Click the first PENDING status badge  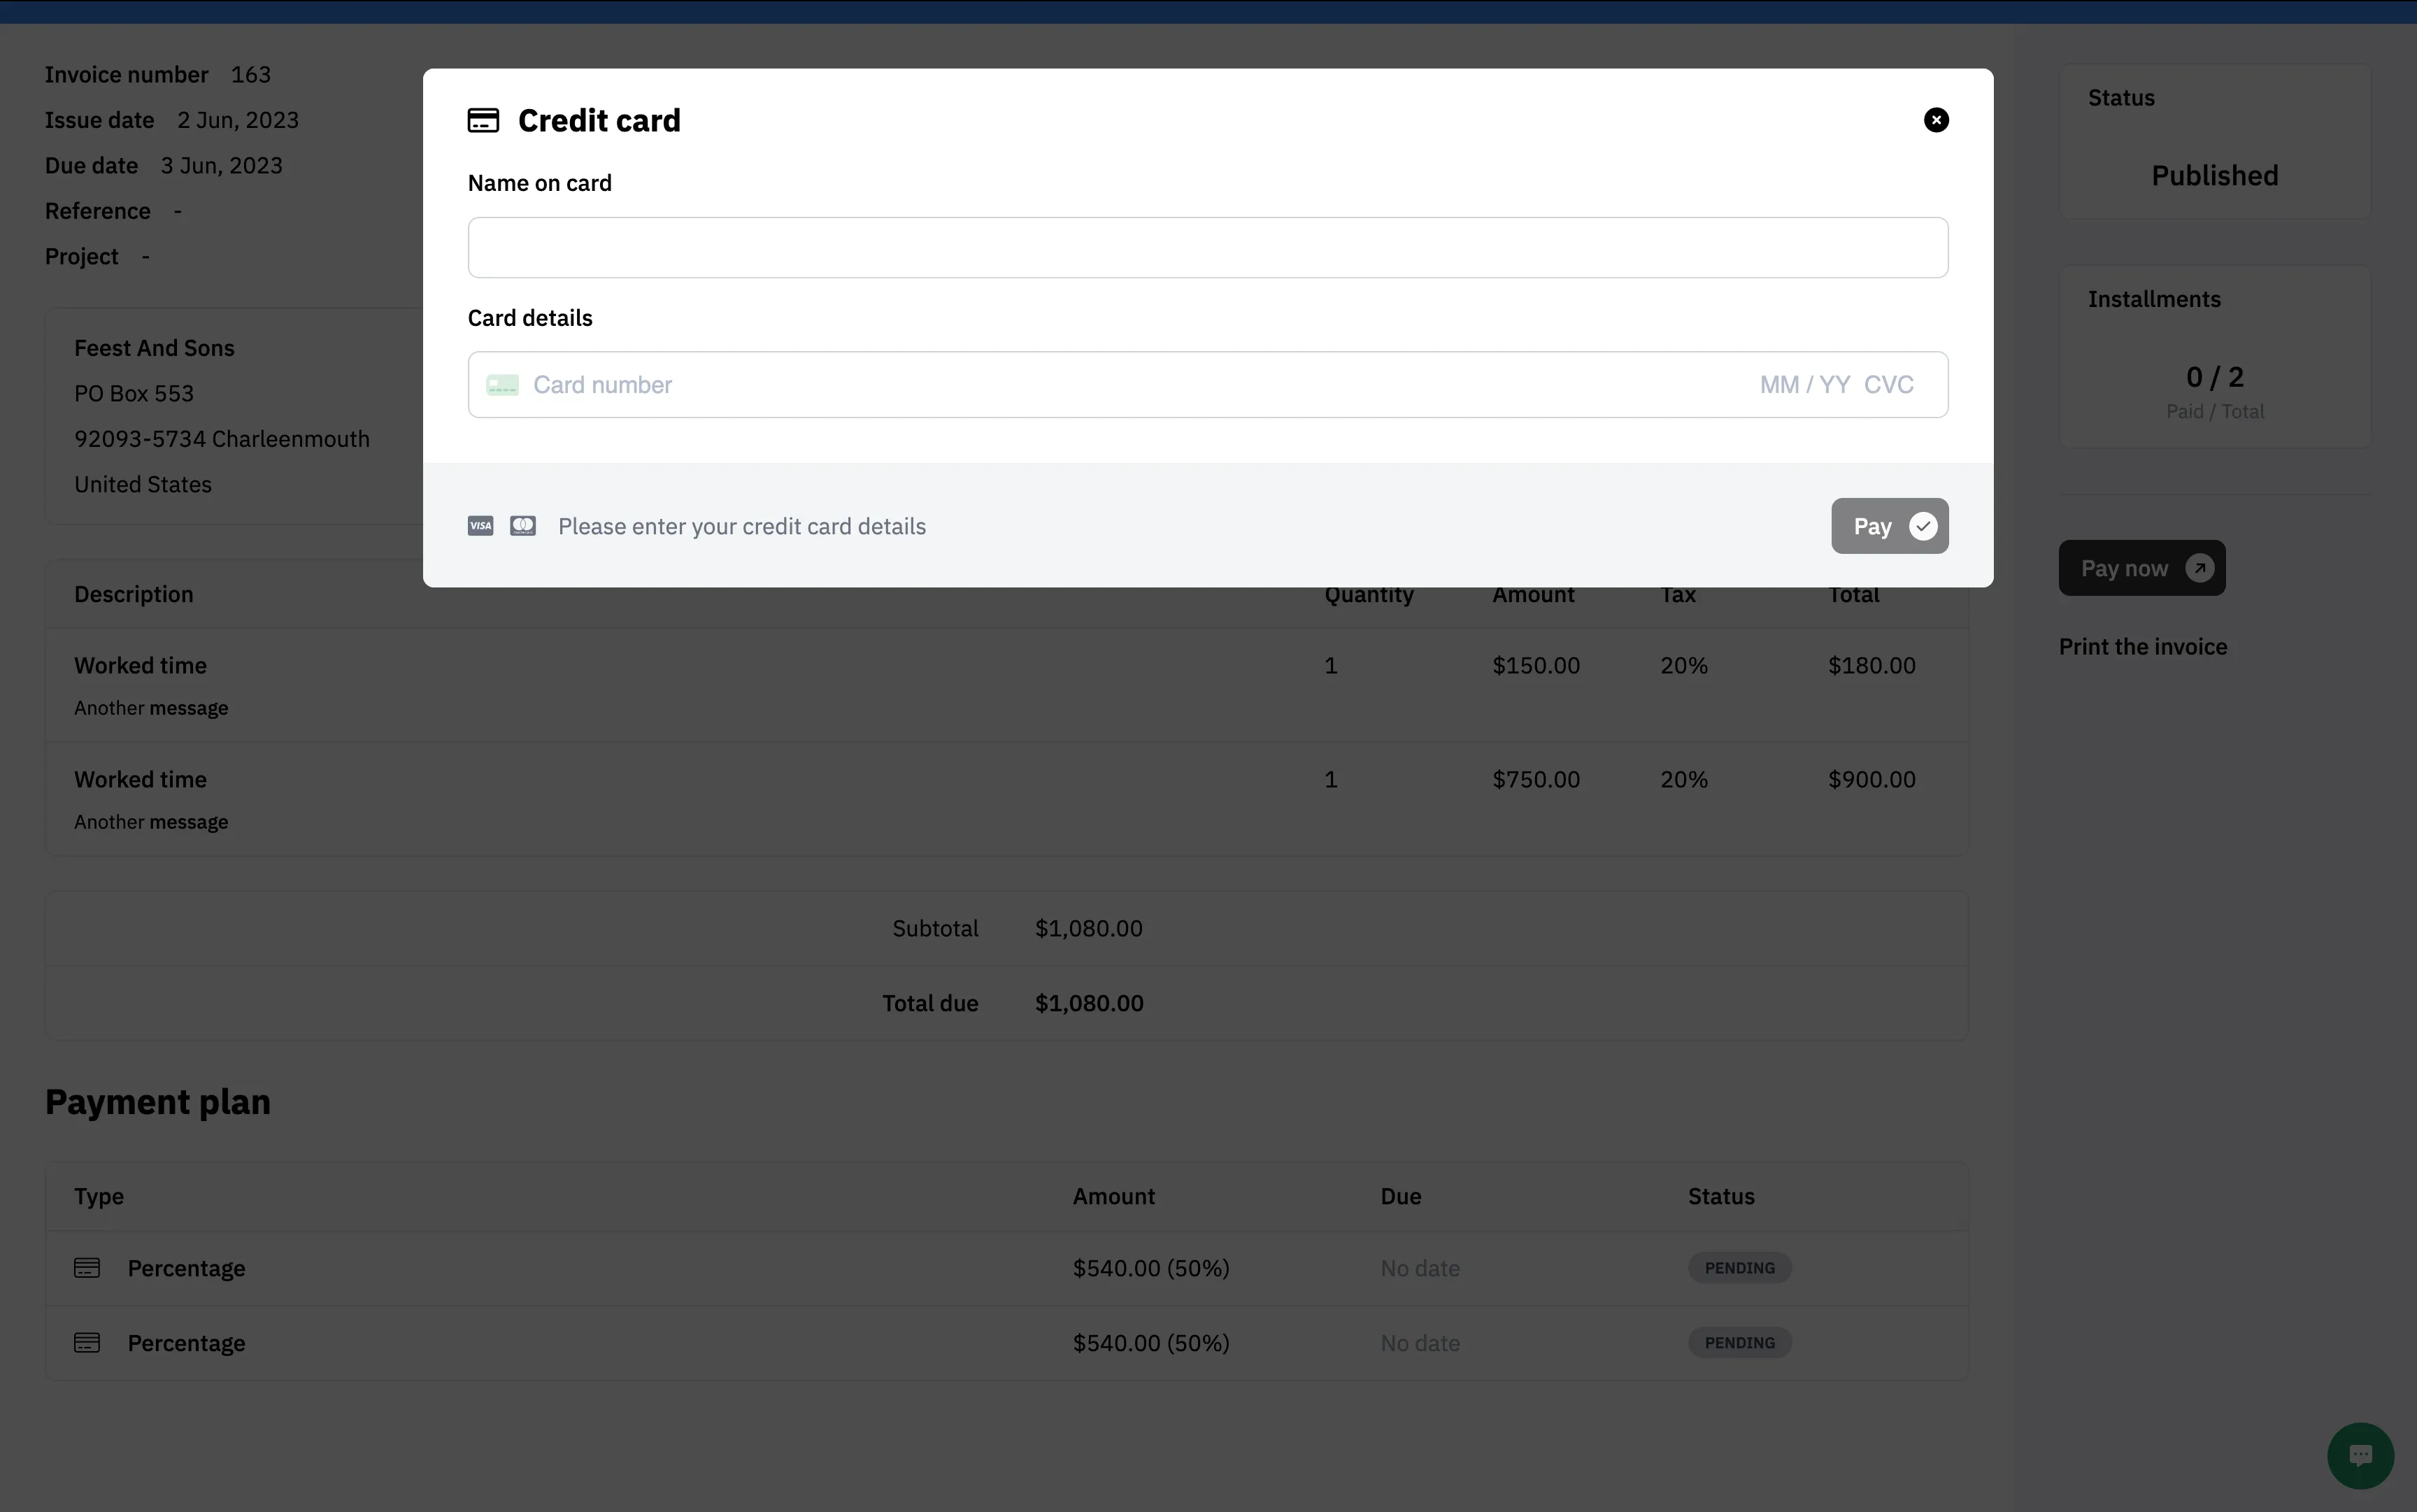[1739, 1268]
